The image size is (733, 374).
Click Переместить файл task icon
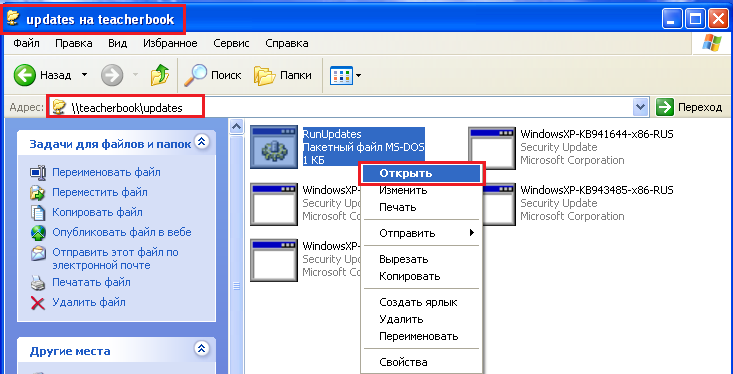38,193
